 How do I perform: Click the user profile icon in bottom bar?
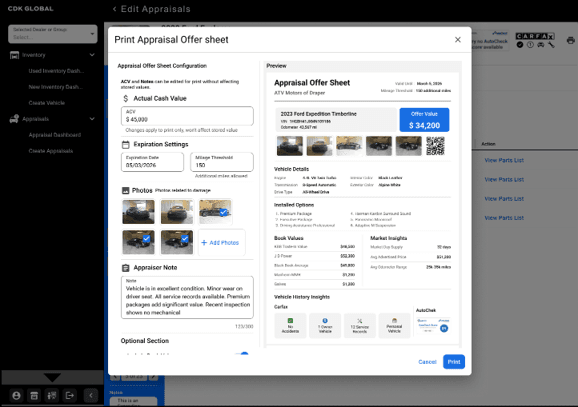(16, 396)
